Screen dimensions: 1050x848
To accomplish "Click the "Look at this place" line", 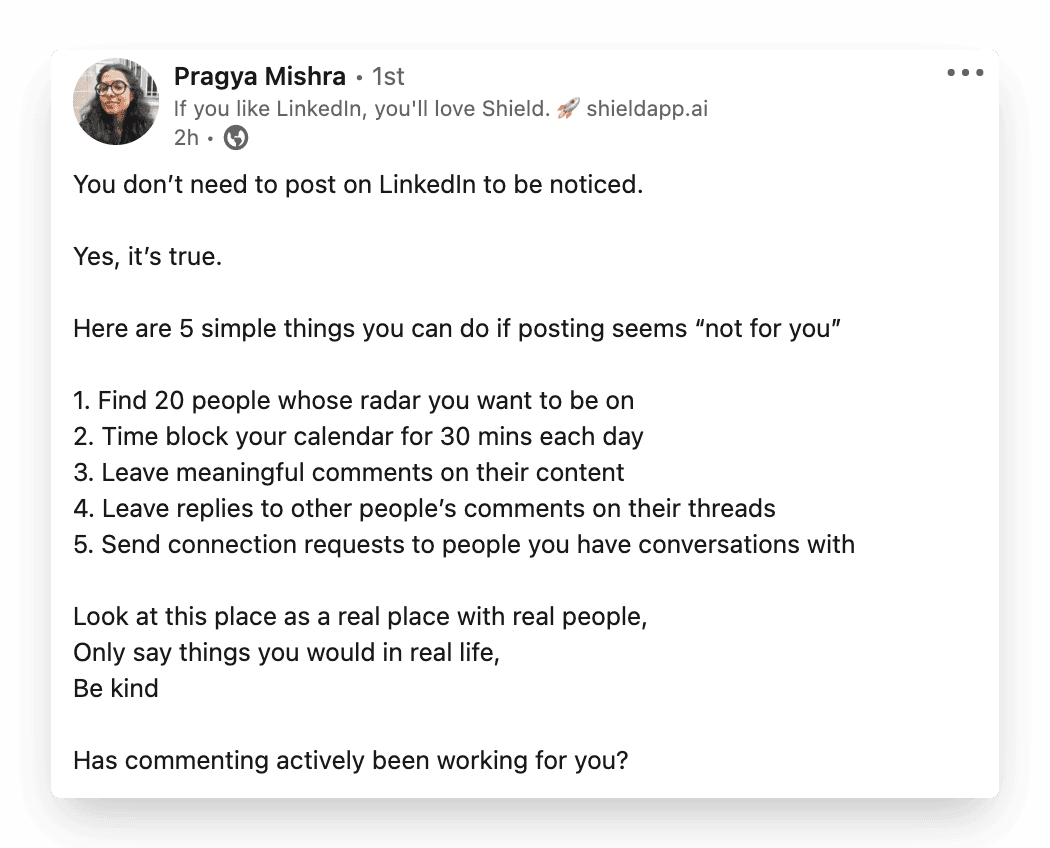I will 360,616.
